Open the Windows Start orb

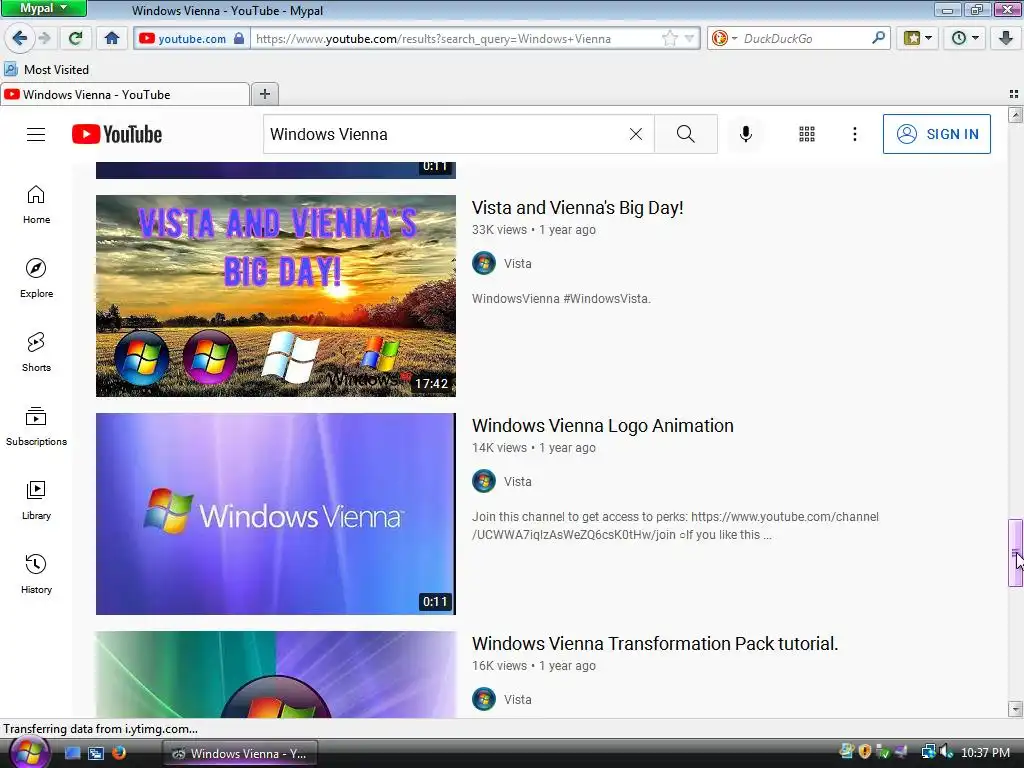(29, 752)
